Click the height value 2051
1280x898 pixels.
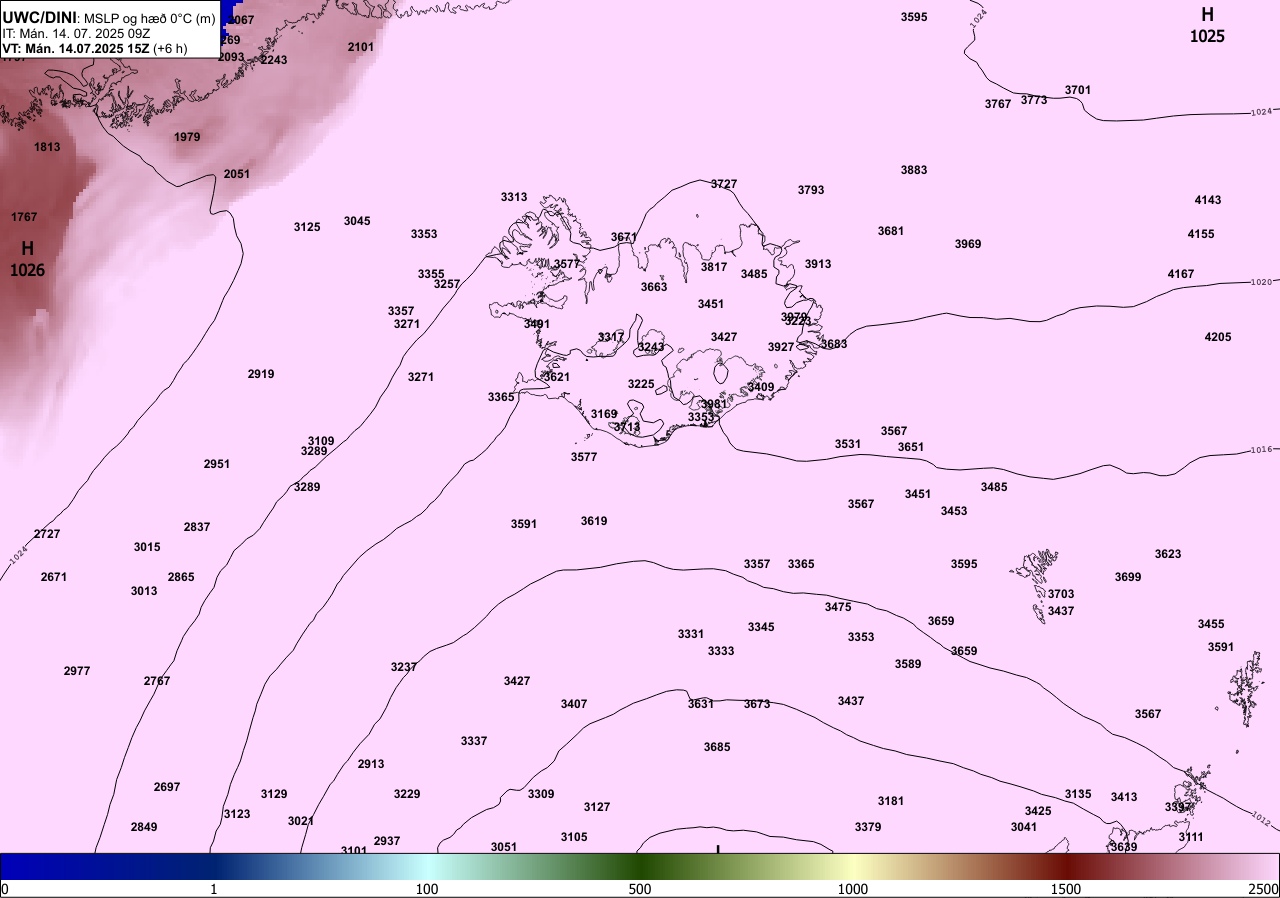pos(237,174)
